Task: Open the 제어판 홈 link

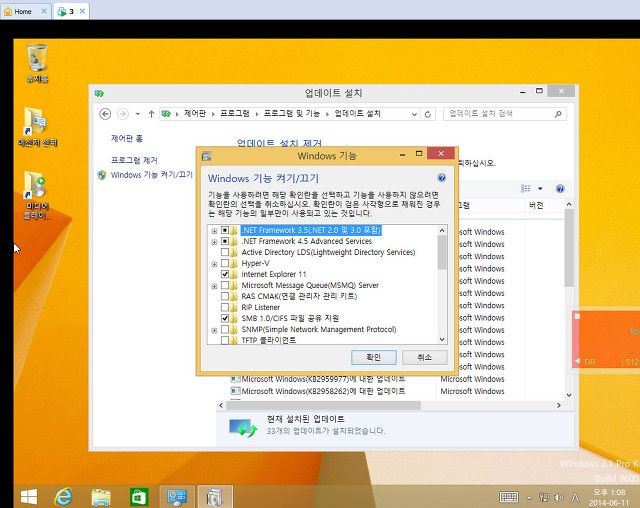Action: 127,139
